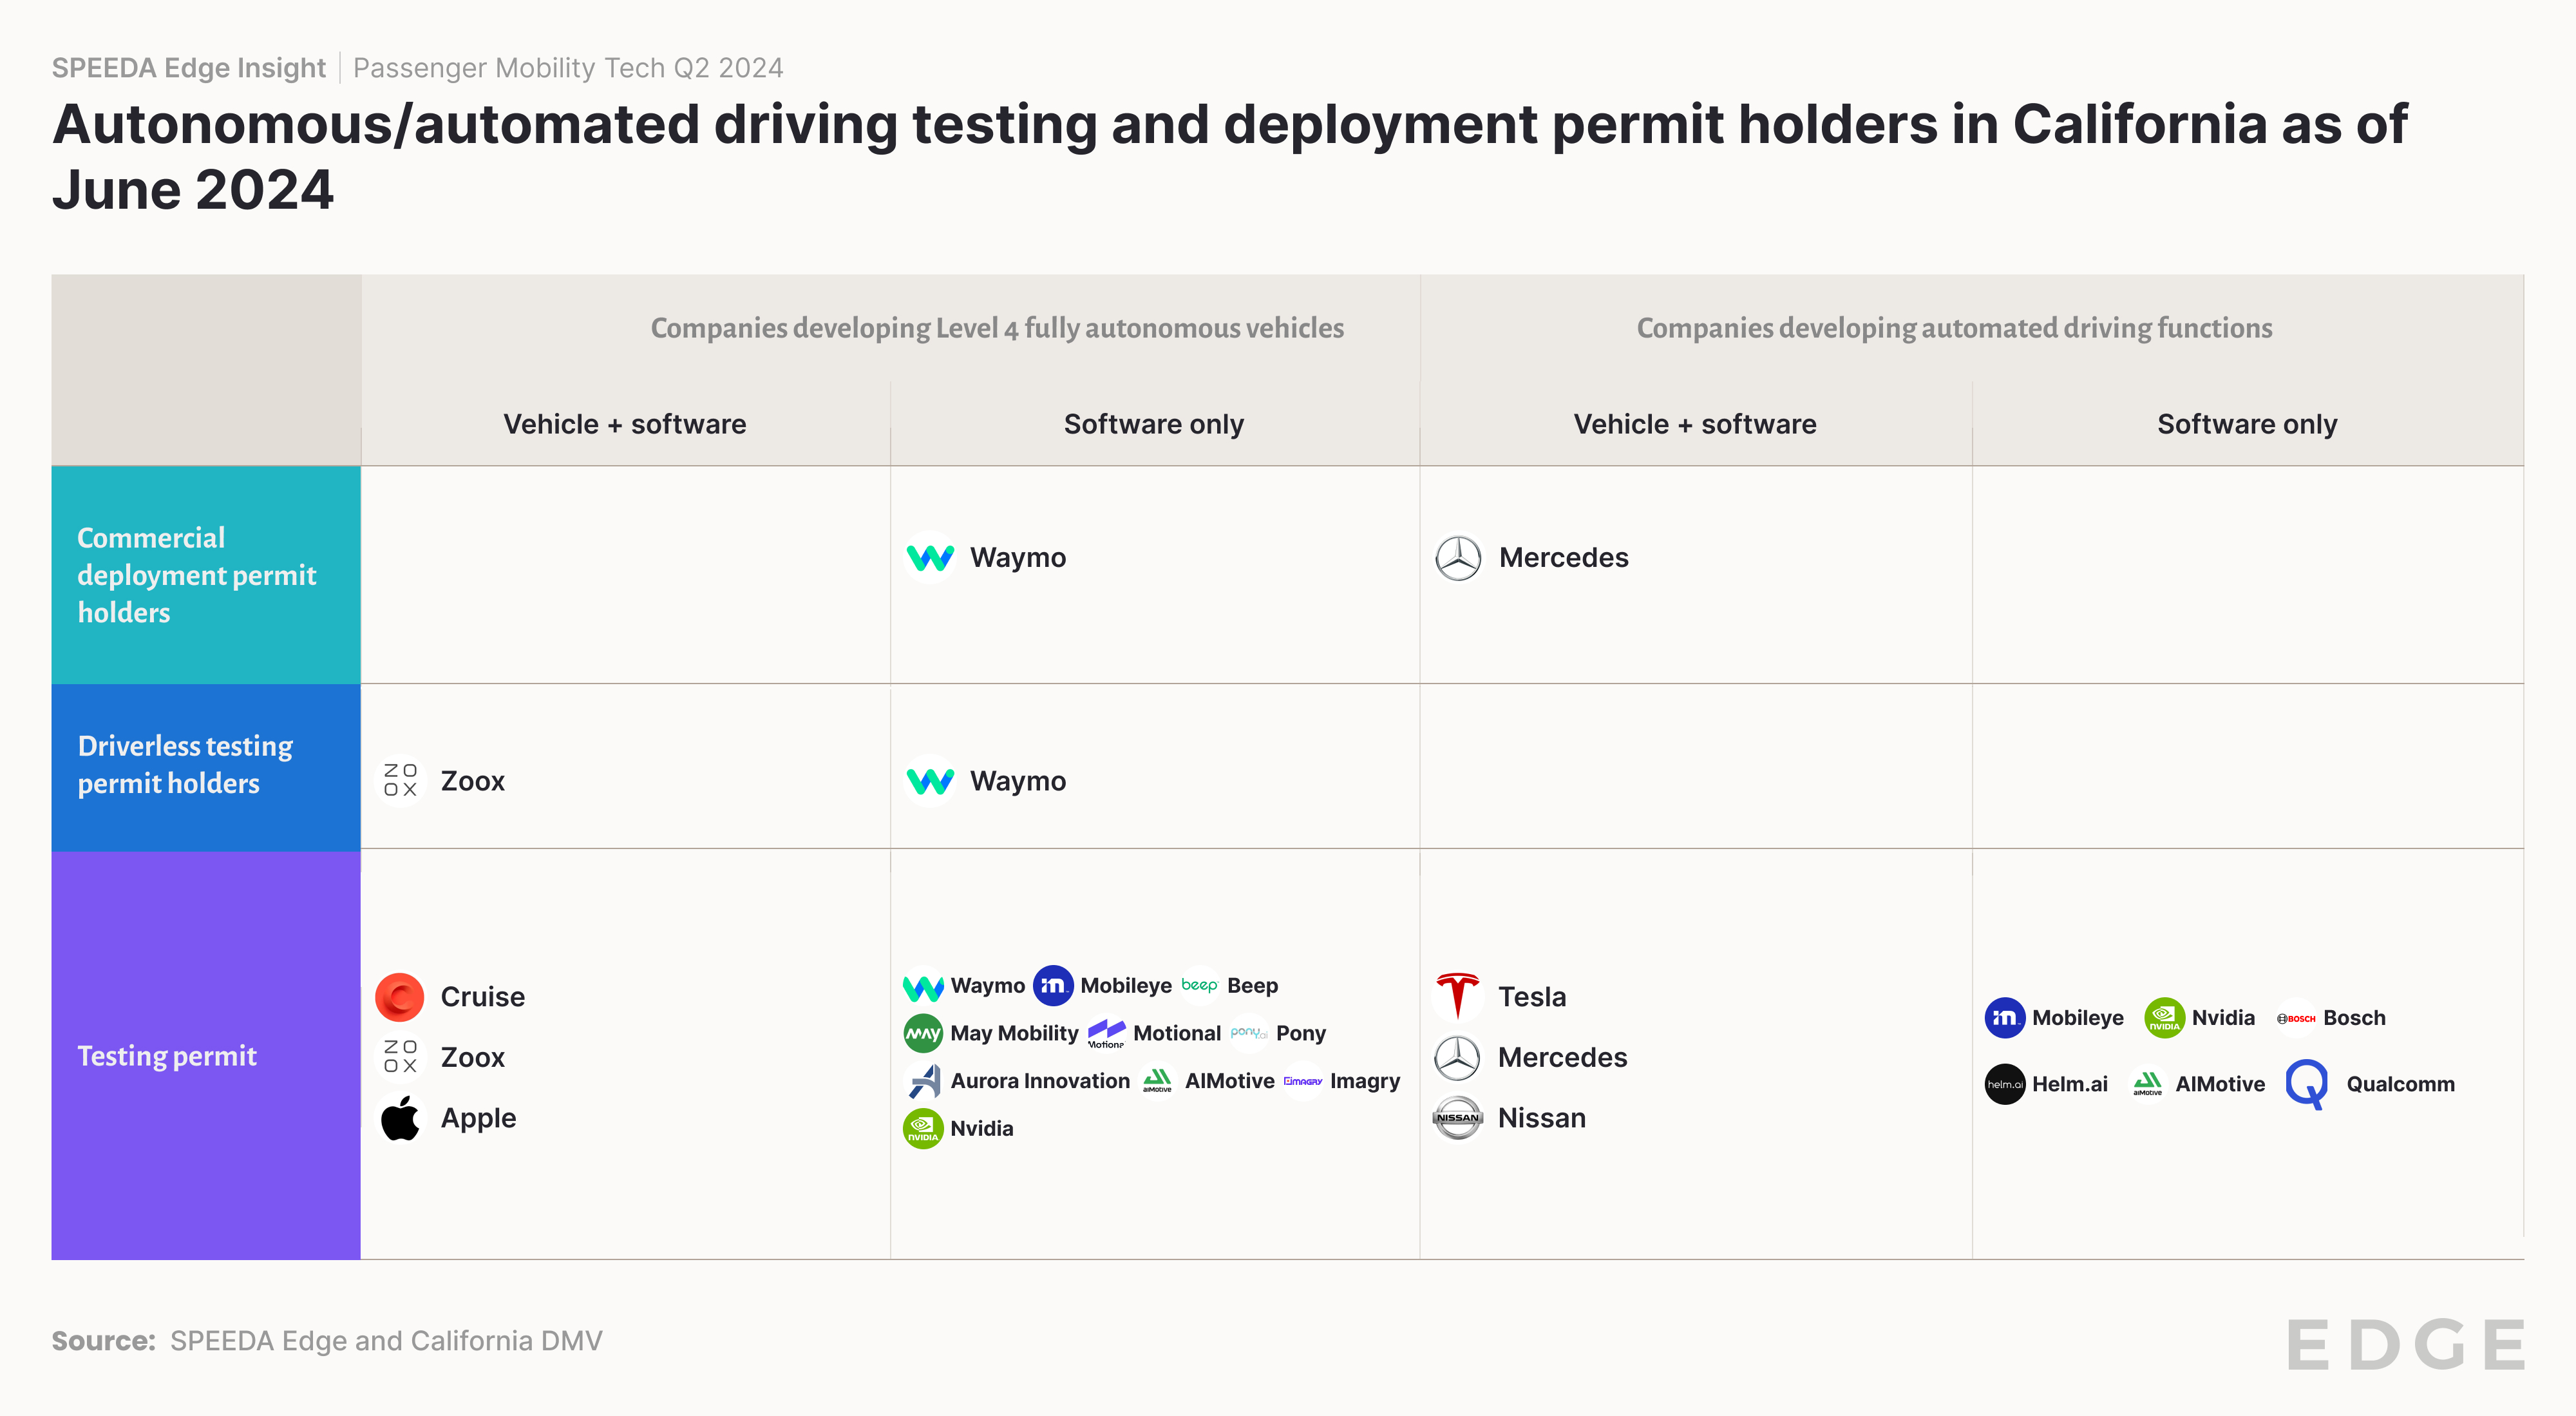Click the Zoox logo in the driverless testing row

coord(400,780)
